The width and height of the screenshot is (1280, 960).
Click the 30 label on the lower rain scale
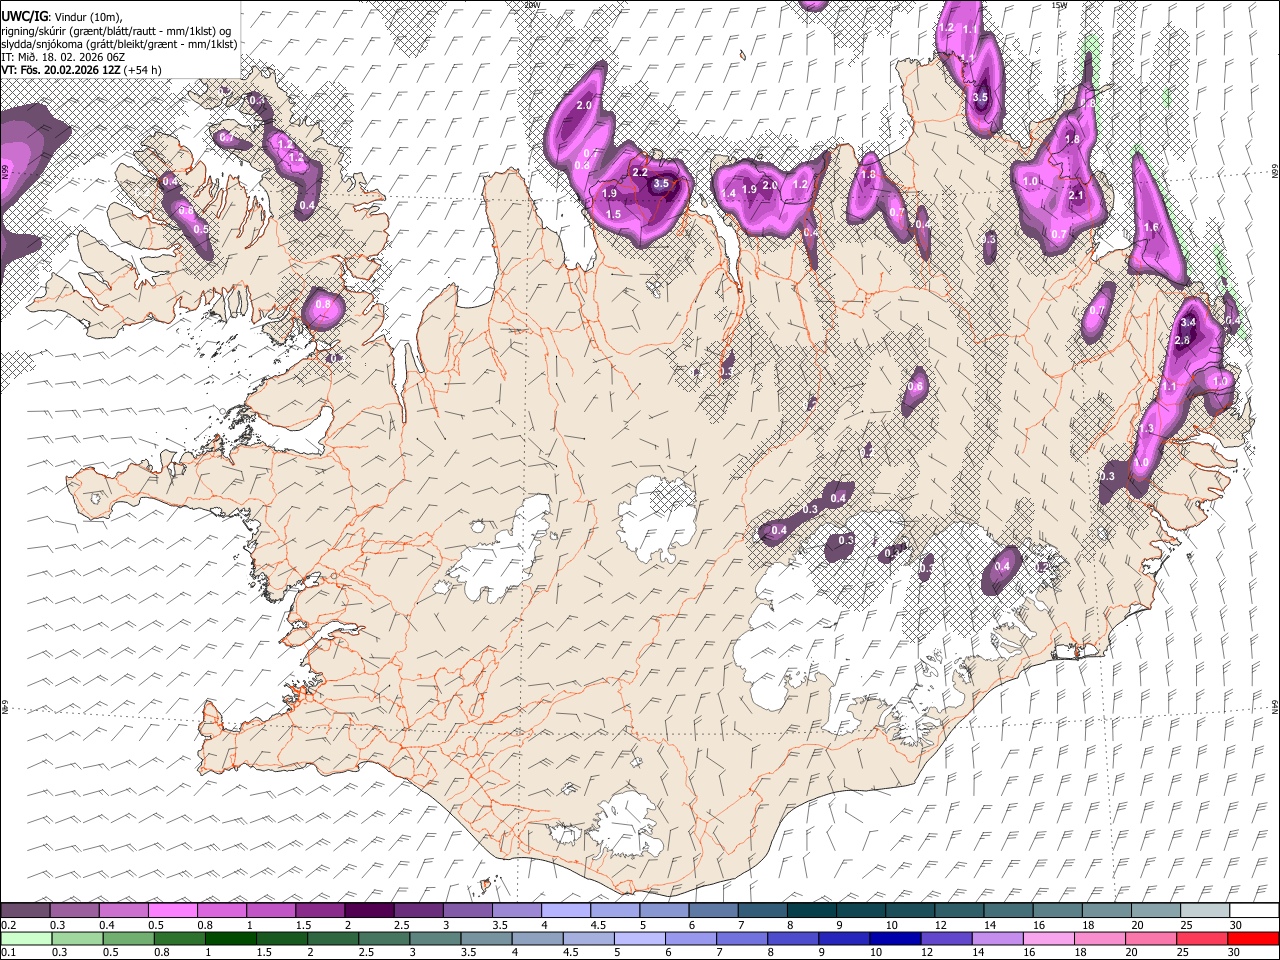[1236, 952]
